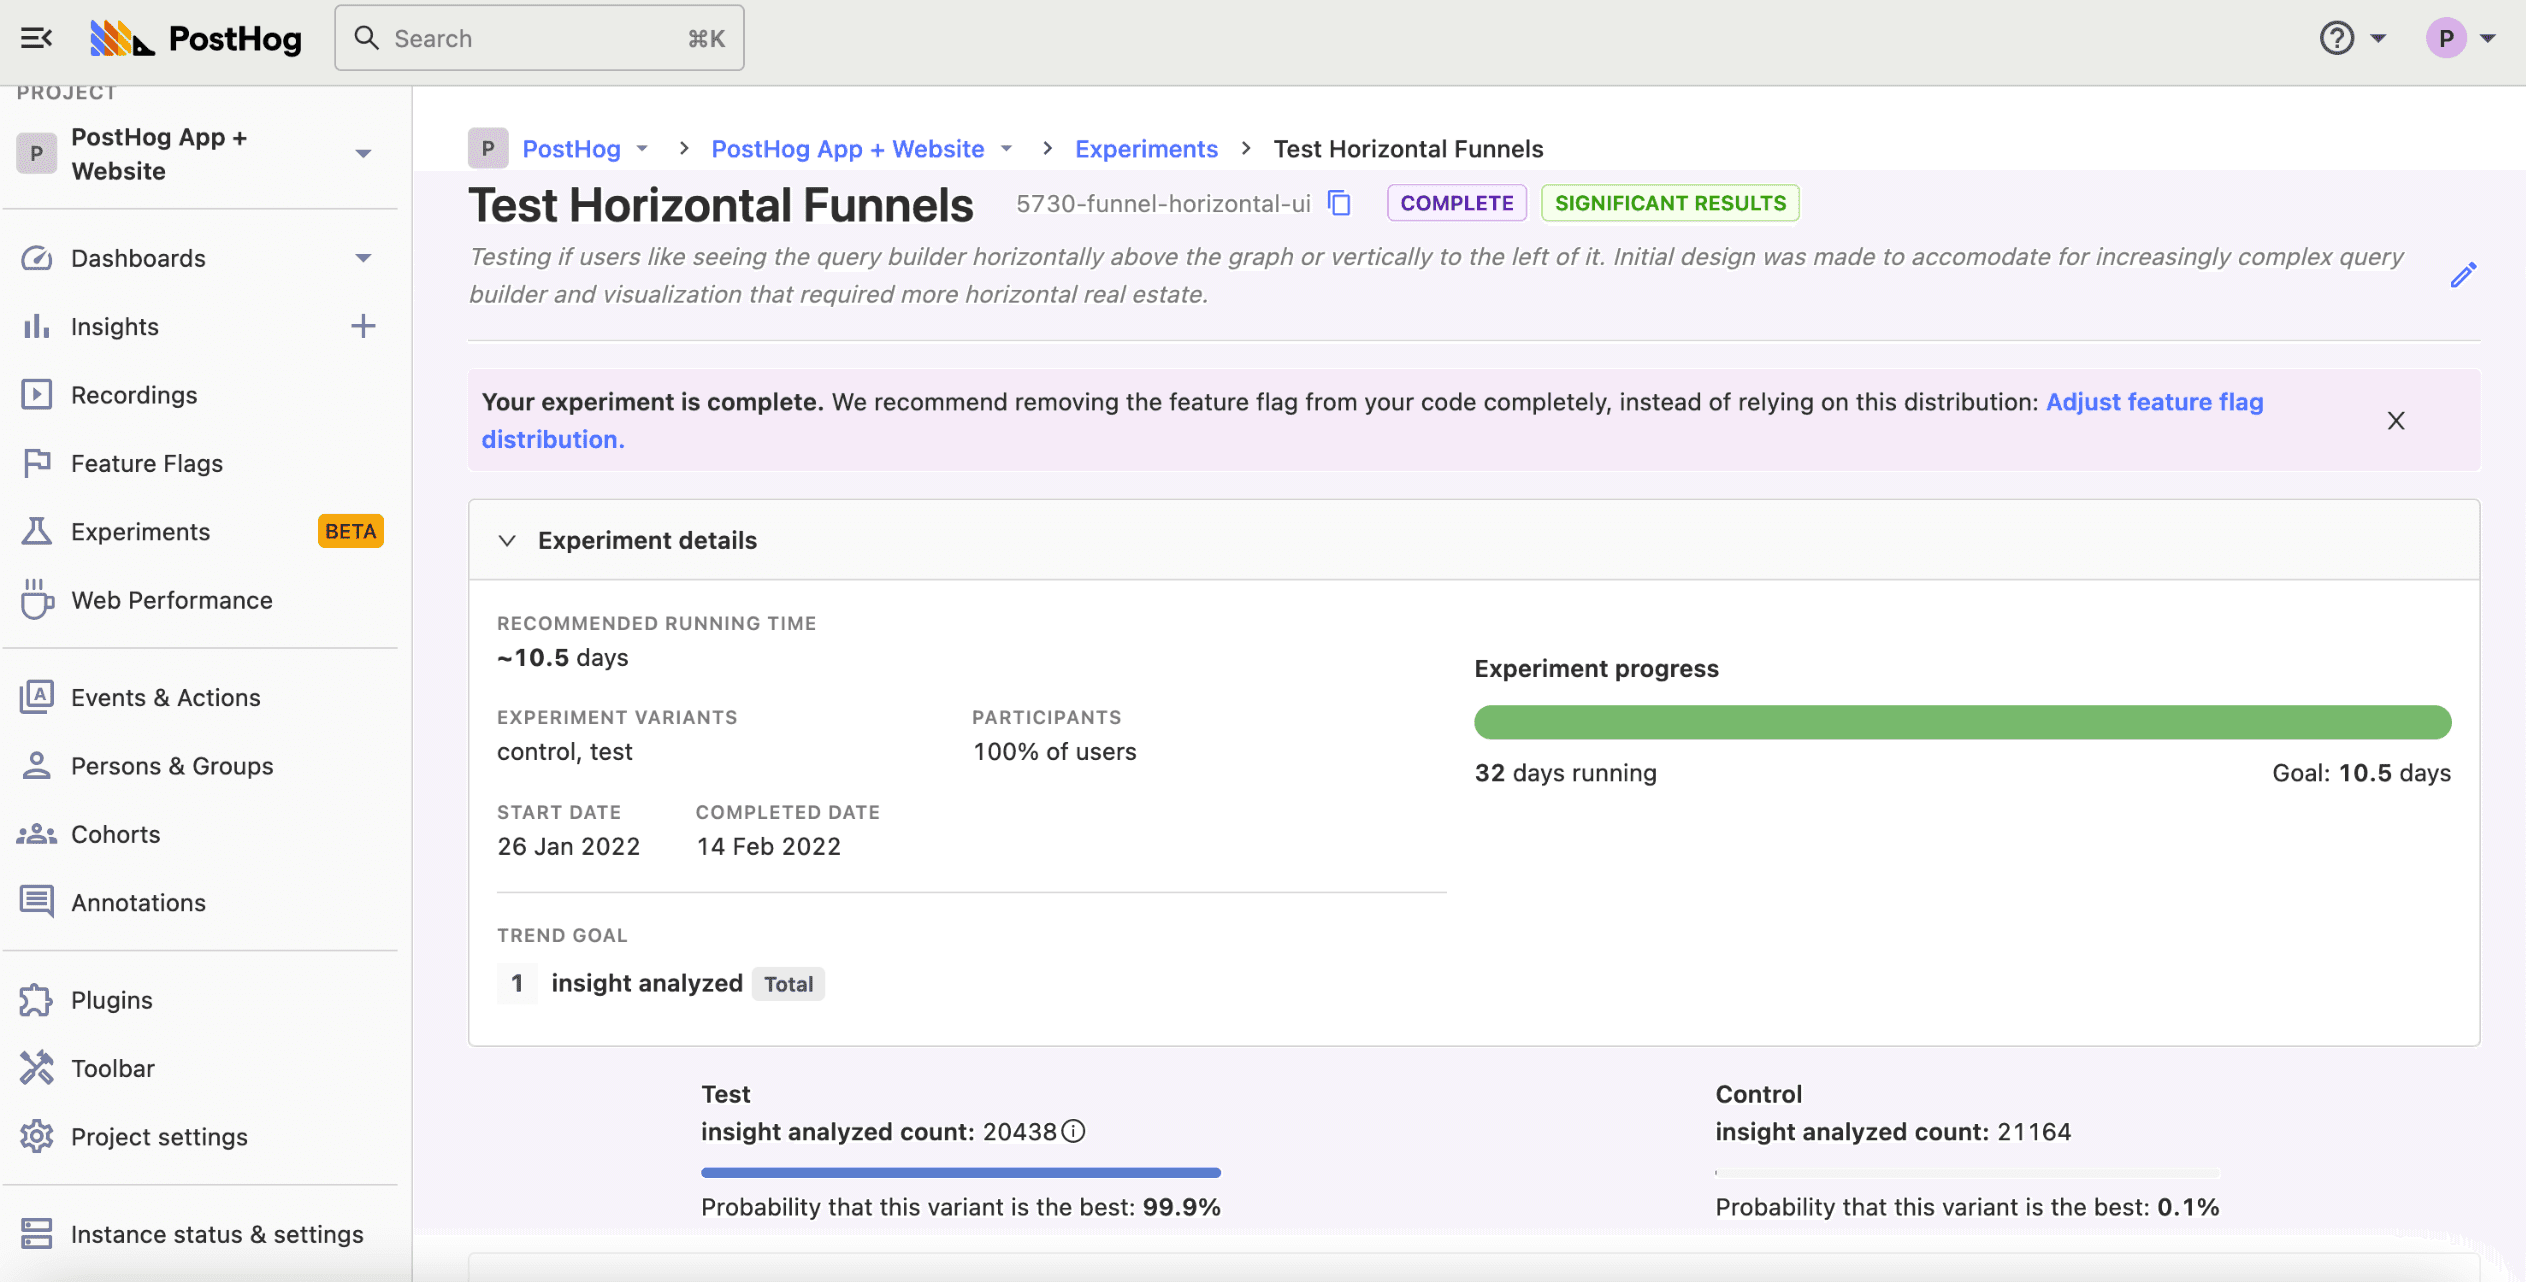Expand the Dashboards submenu arrow
This screenshot has width=2526, height=1282.
point(363,258)
